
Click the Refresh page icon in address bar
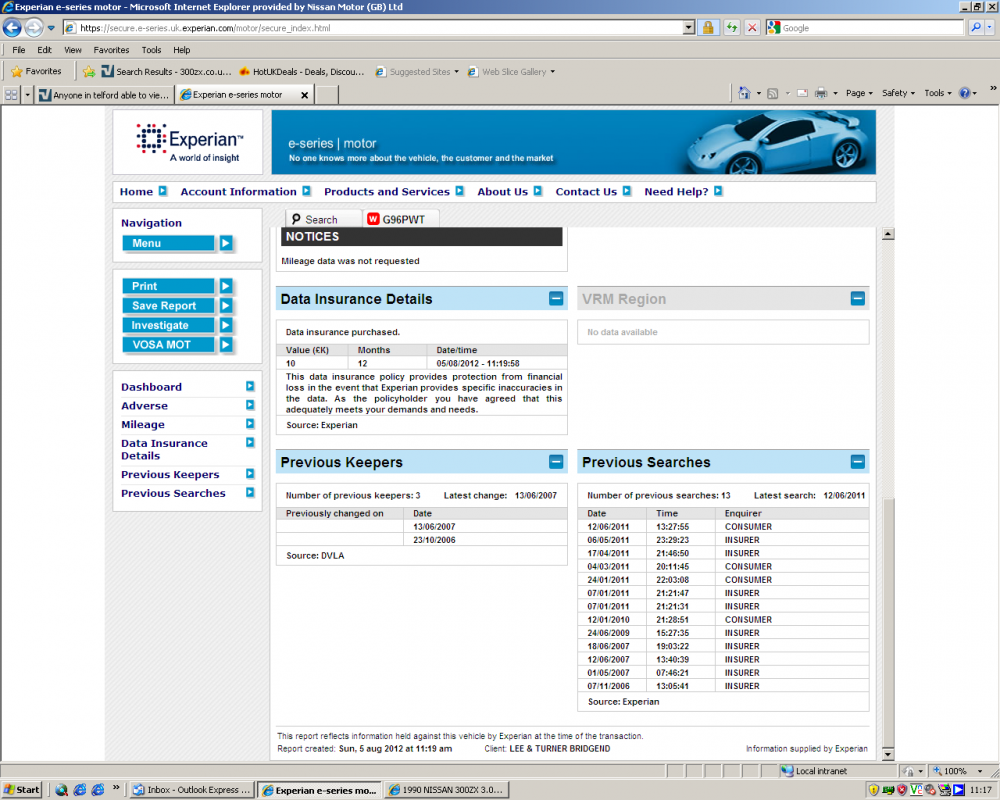tap(732, 28)
